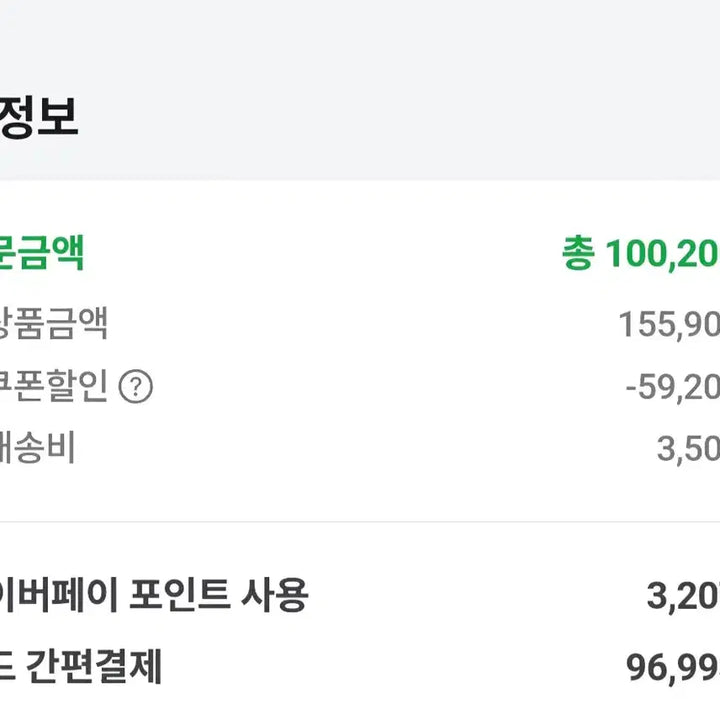Image resolution: width=720 pixels, height=720 pixels.
Task: Click the 배송비 shipping fee label
Action: point(38,449)
